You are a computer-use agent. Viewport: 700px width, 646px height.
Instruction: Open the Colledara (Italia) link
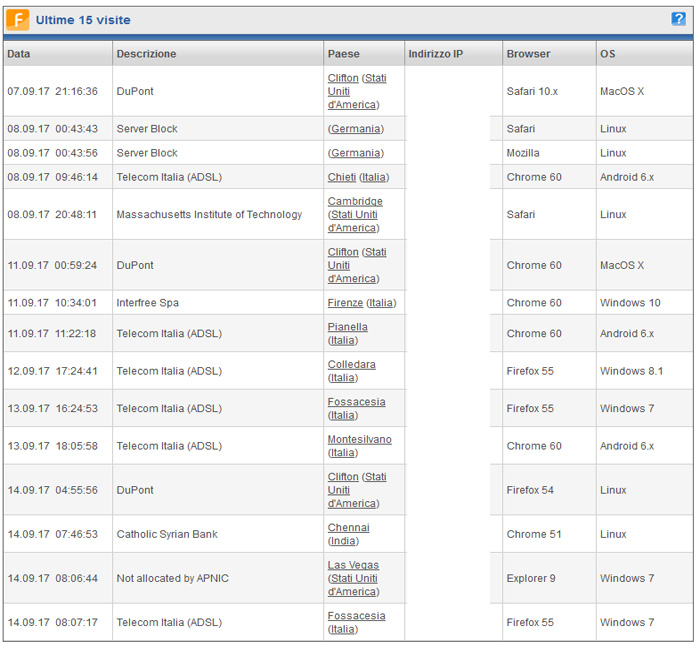(x=351, y=371)
